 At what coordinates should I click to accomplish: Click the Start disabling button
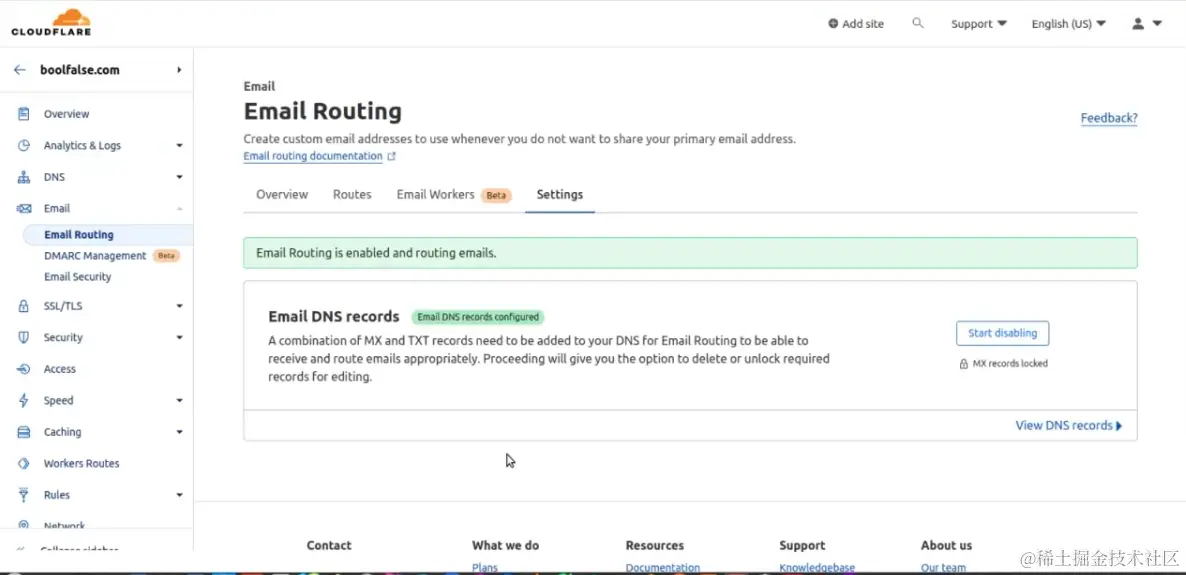pos(1002,333)
